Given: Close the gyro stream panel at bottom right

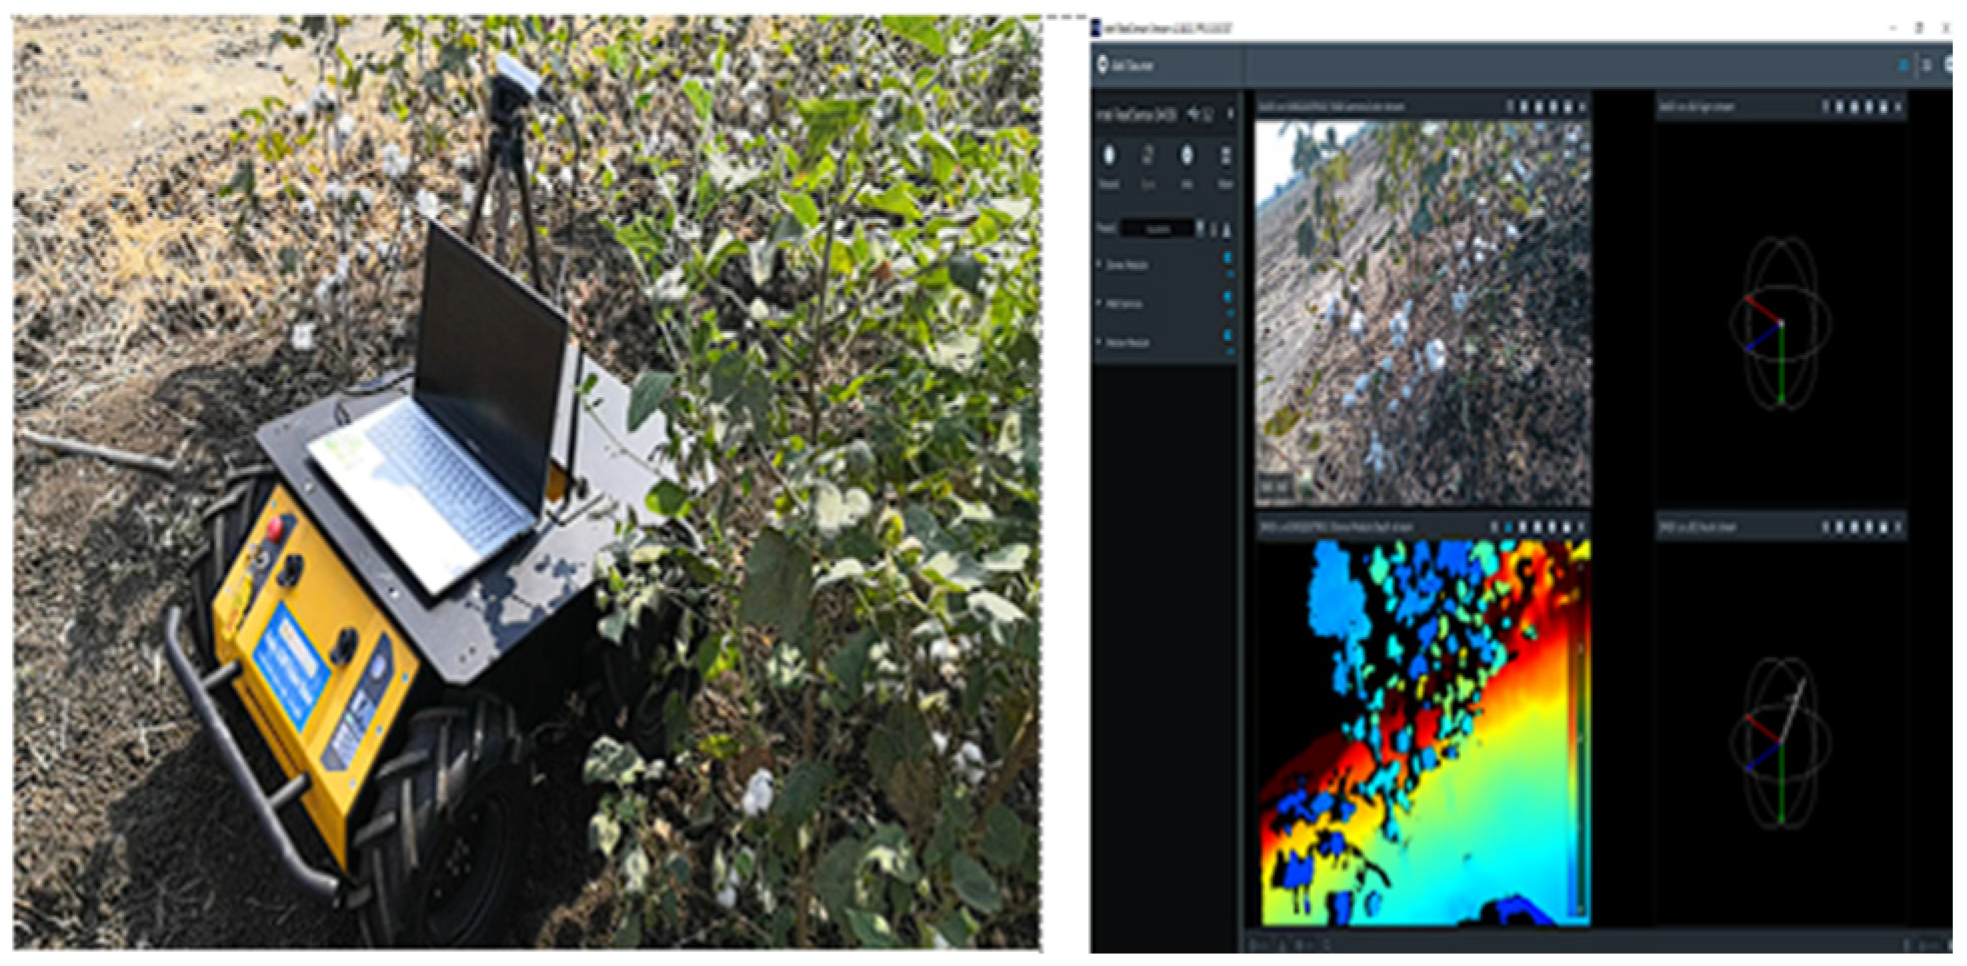Looking at the screenshot, I should (x=1897, y=527).
